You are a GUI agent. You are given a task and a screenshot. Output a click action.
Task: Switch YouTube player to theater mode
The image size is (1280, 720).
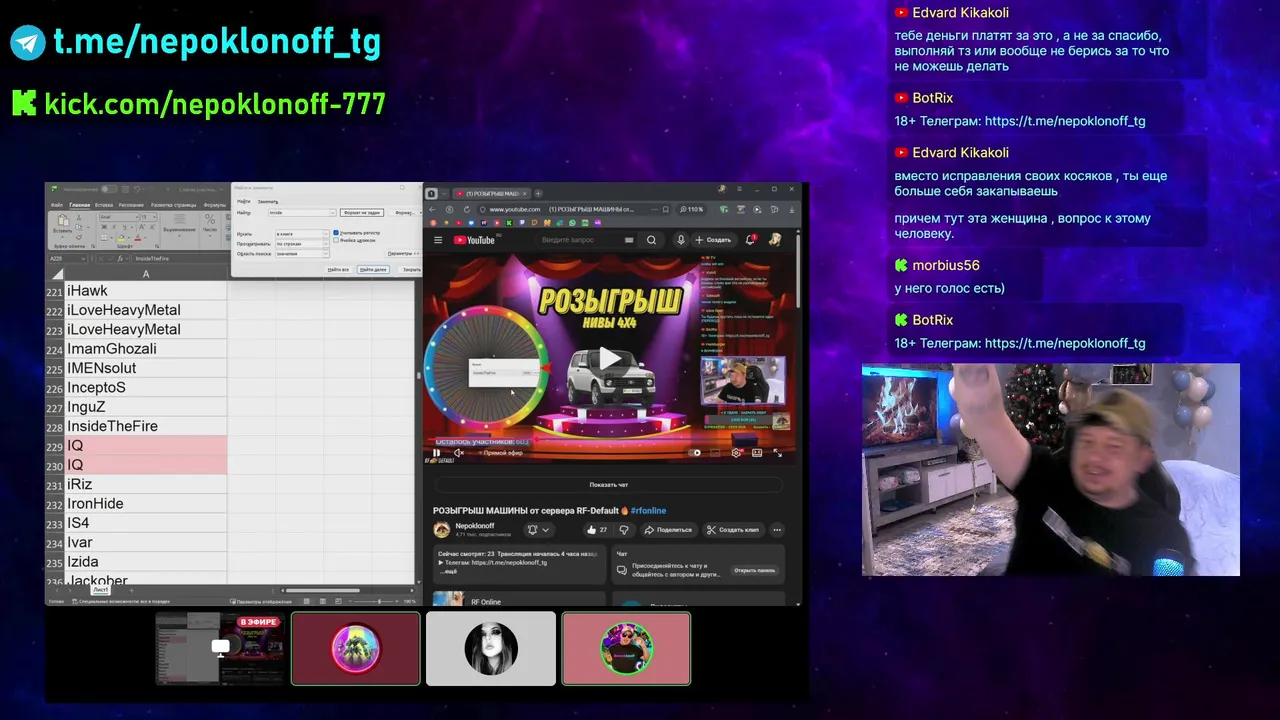tap(757, 453)
